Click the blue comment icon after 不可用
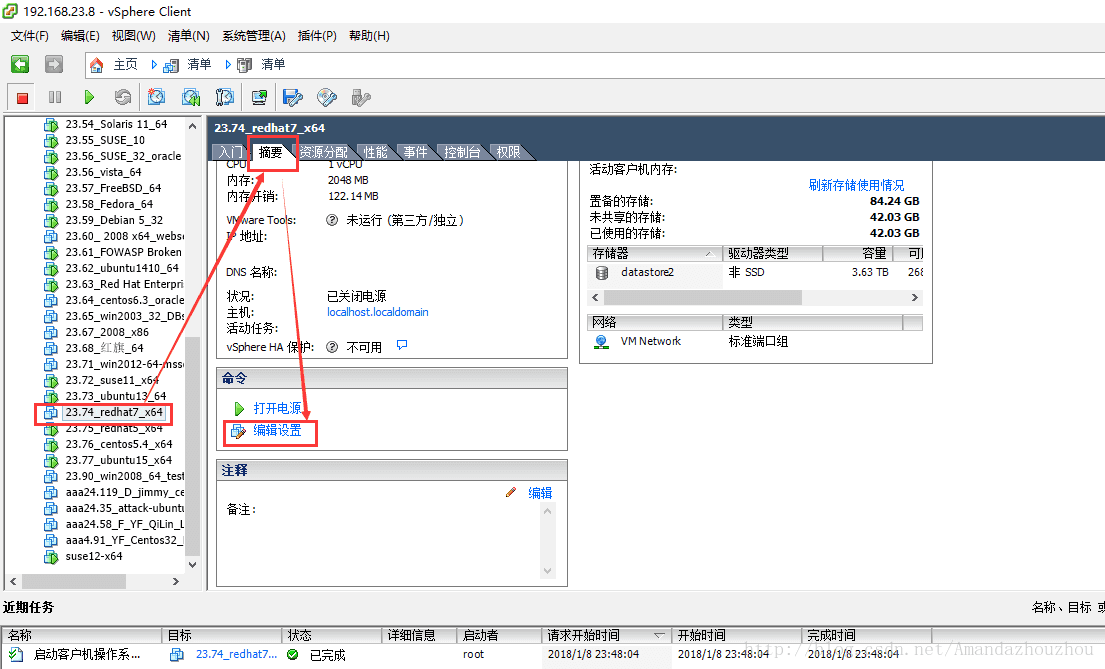 coord(402,345)
